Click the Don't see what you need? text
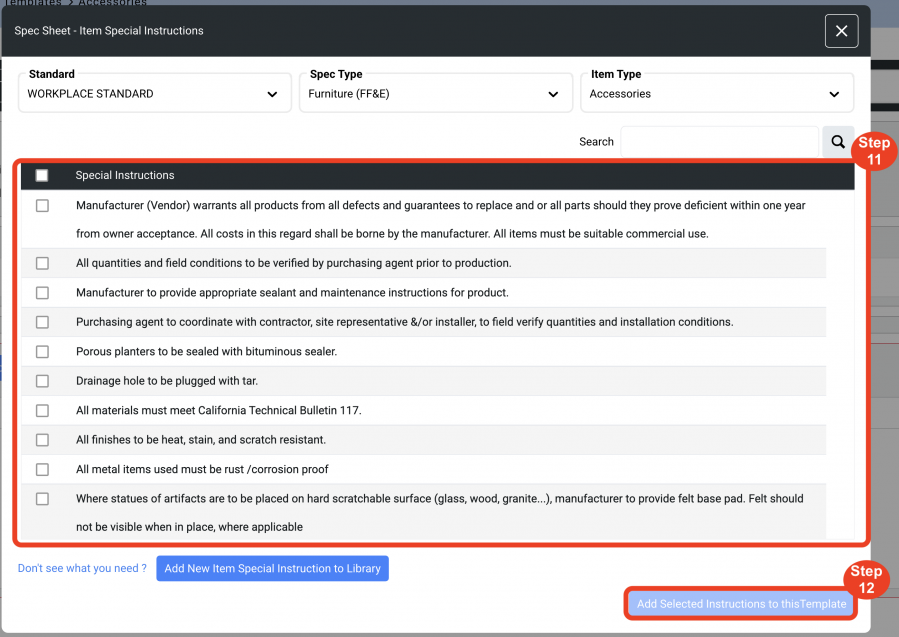This screenshot has width=899, height=637. click(82, 568)
